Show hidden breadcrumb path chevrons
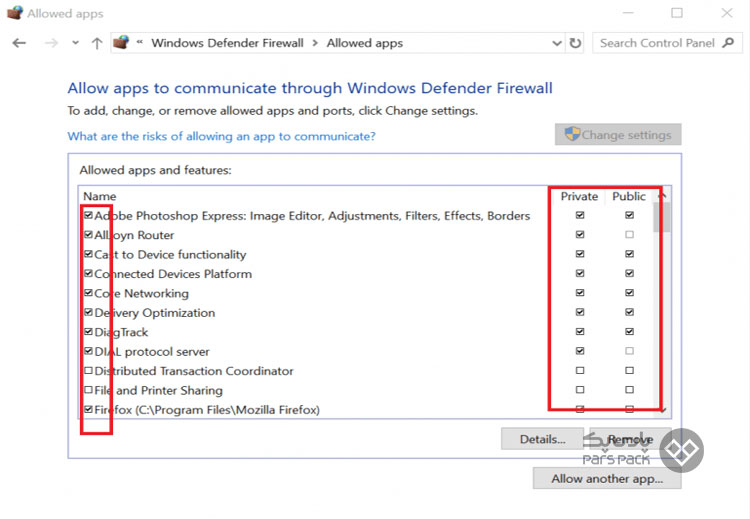 coord(140,42)
